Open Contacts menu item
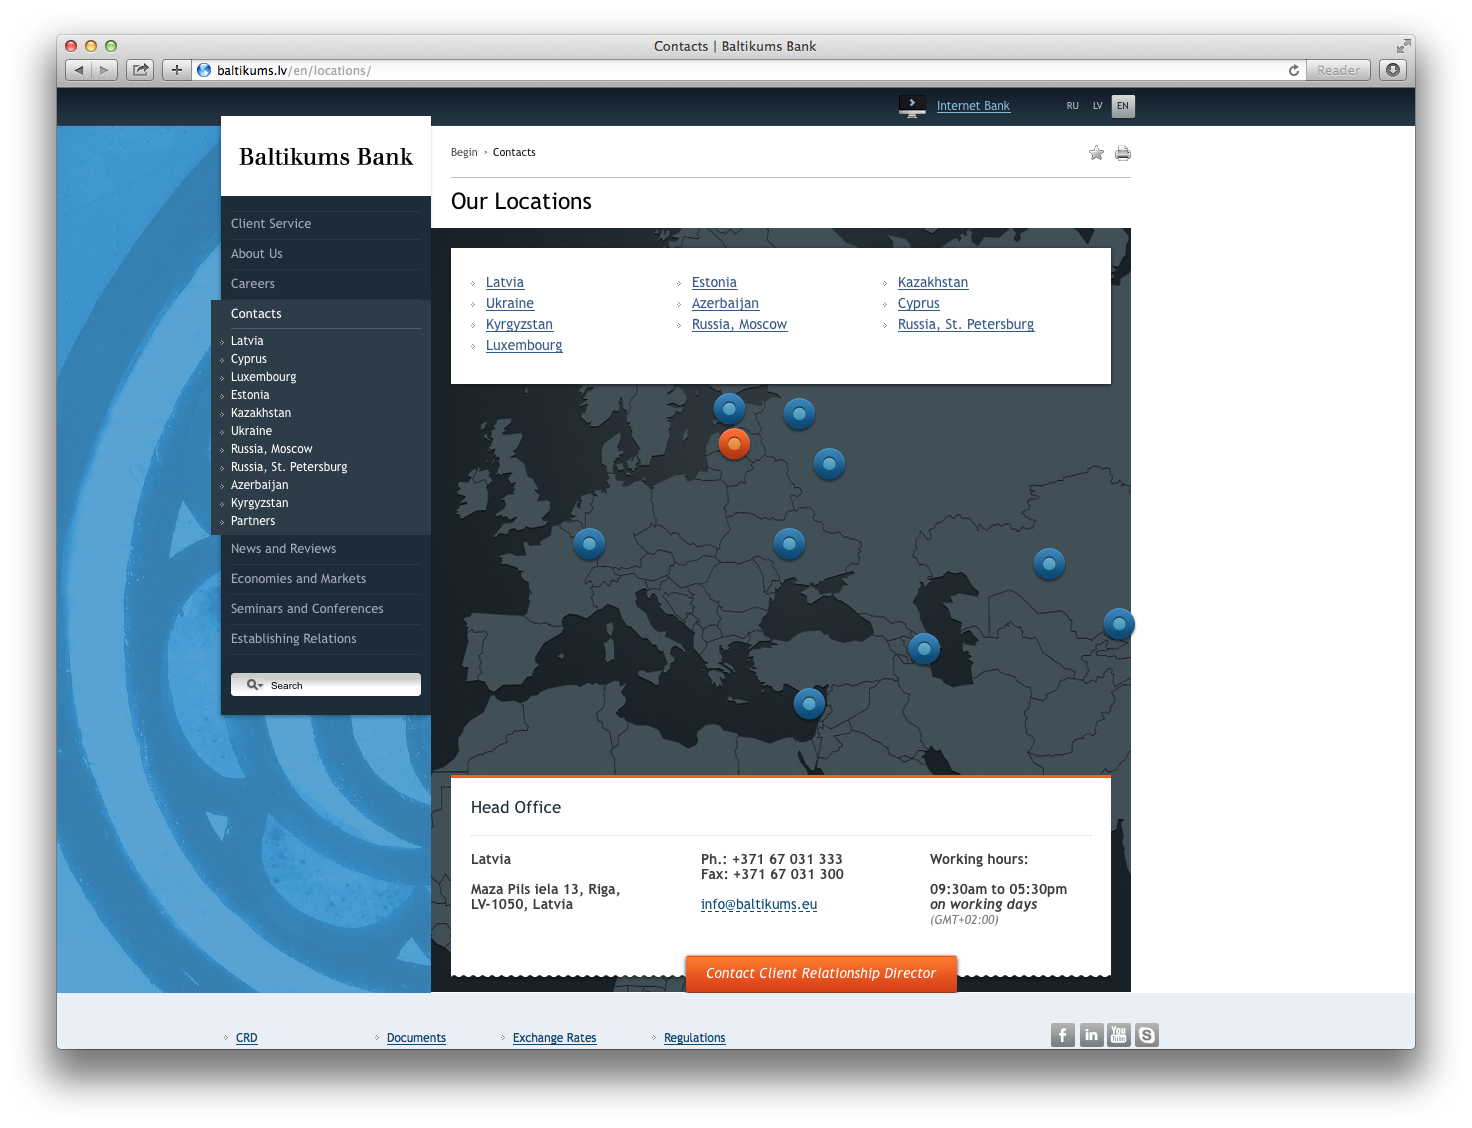 click(256, 314)
